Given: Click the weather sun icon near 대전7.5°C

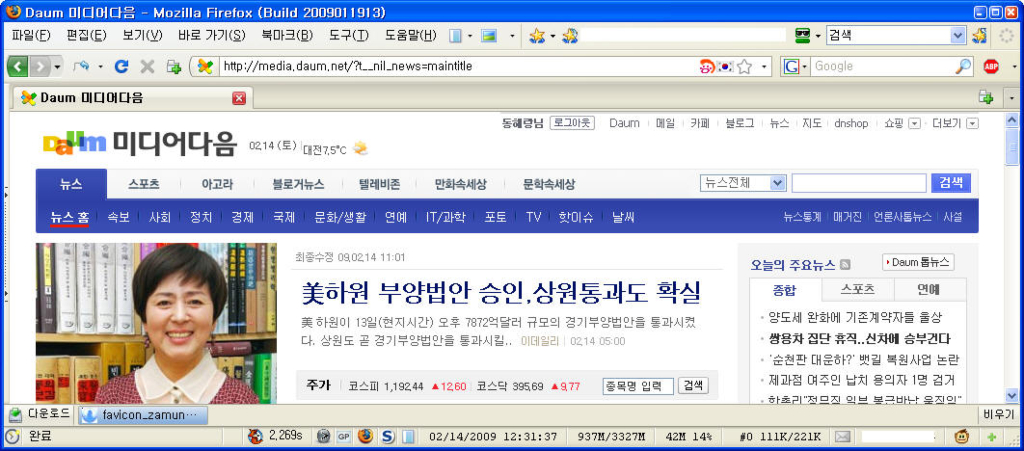Looking at the screenshot, I should (x=360, y=149).
